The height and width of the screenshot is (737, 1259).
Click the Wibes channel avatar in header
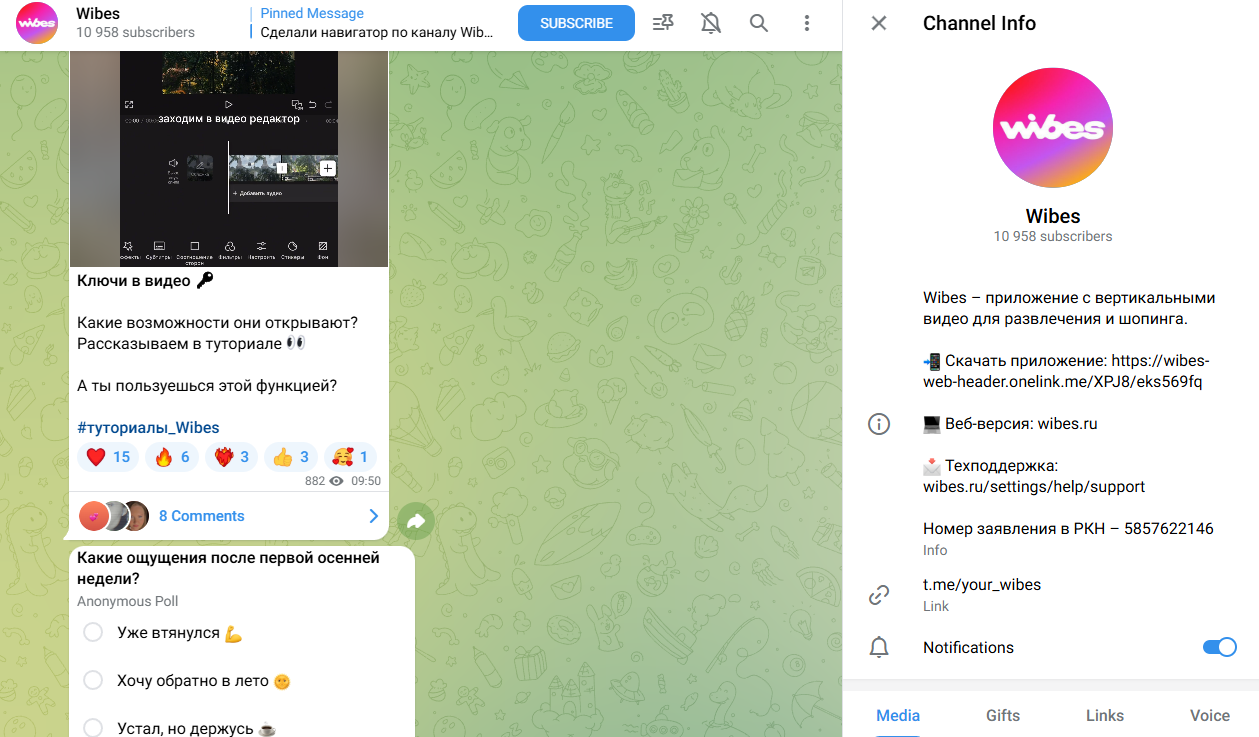point(36,23)
